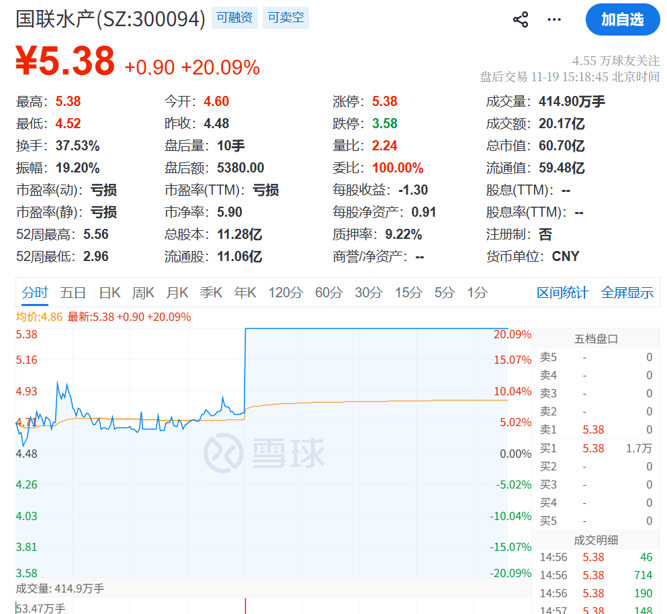Show the 年K chart view
667x614 pixels.
click(245, 292)
